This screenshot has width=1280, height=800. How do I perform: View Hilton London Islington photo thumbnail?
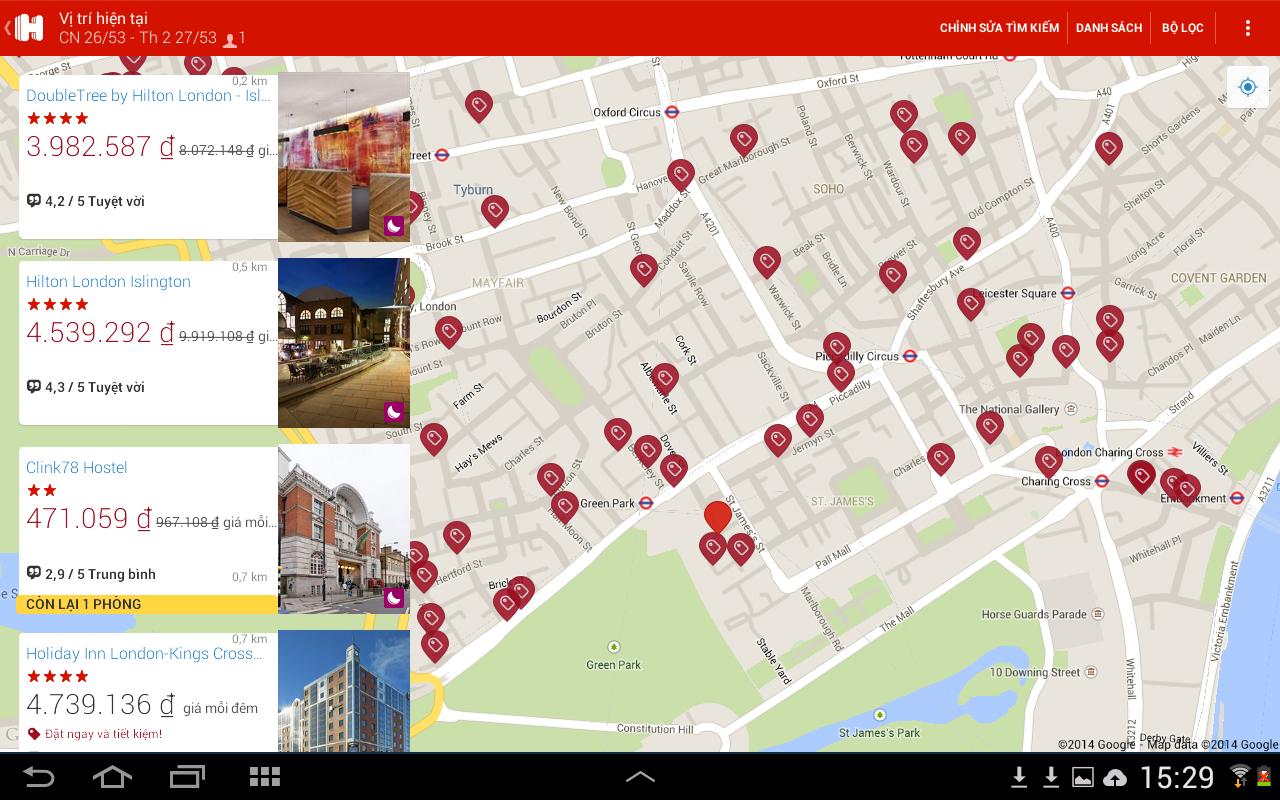[344, 343]
